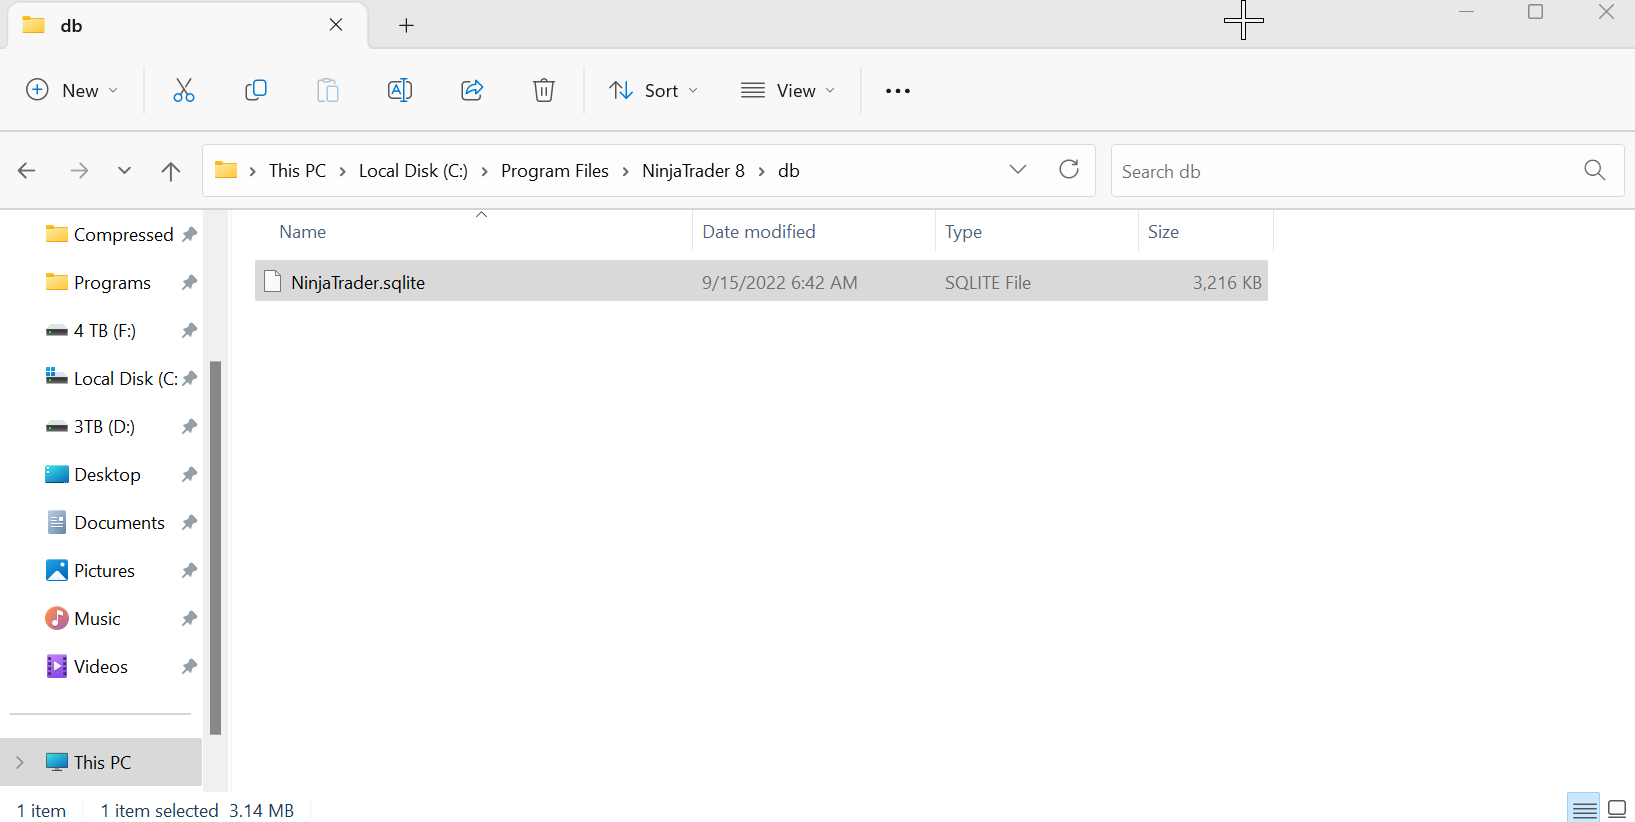This screenshot has width=1635, height=822.
Task: Switch to details view layout icon
Action: pos(1585,809)
